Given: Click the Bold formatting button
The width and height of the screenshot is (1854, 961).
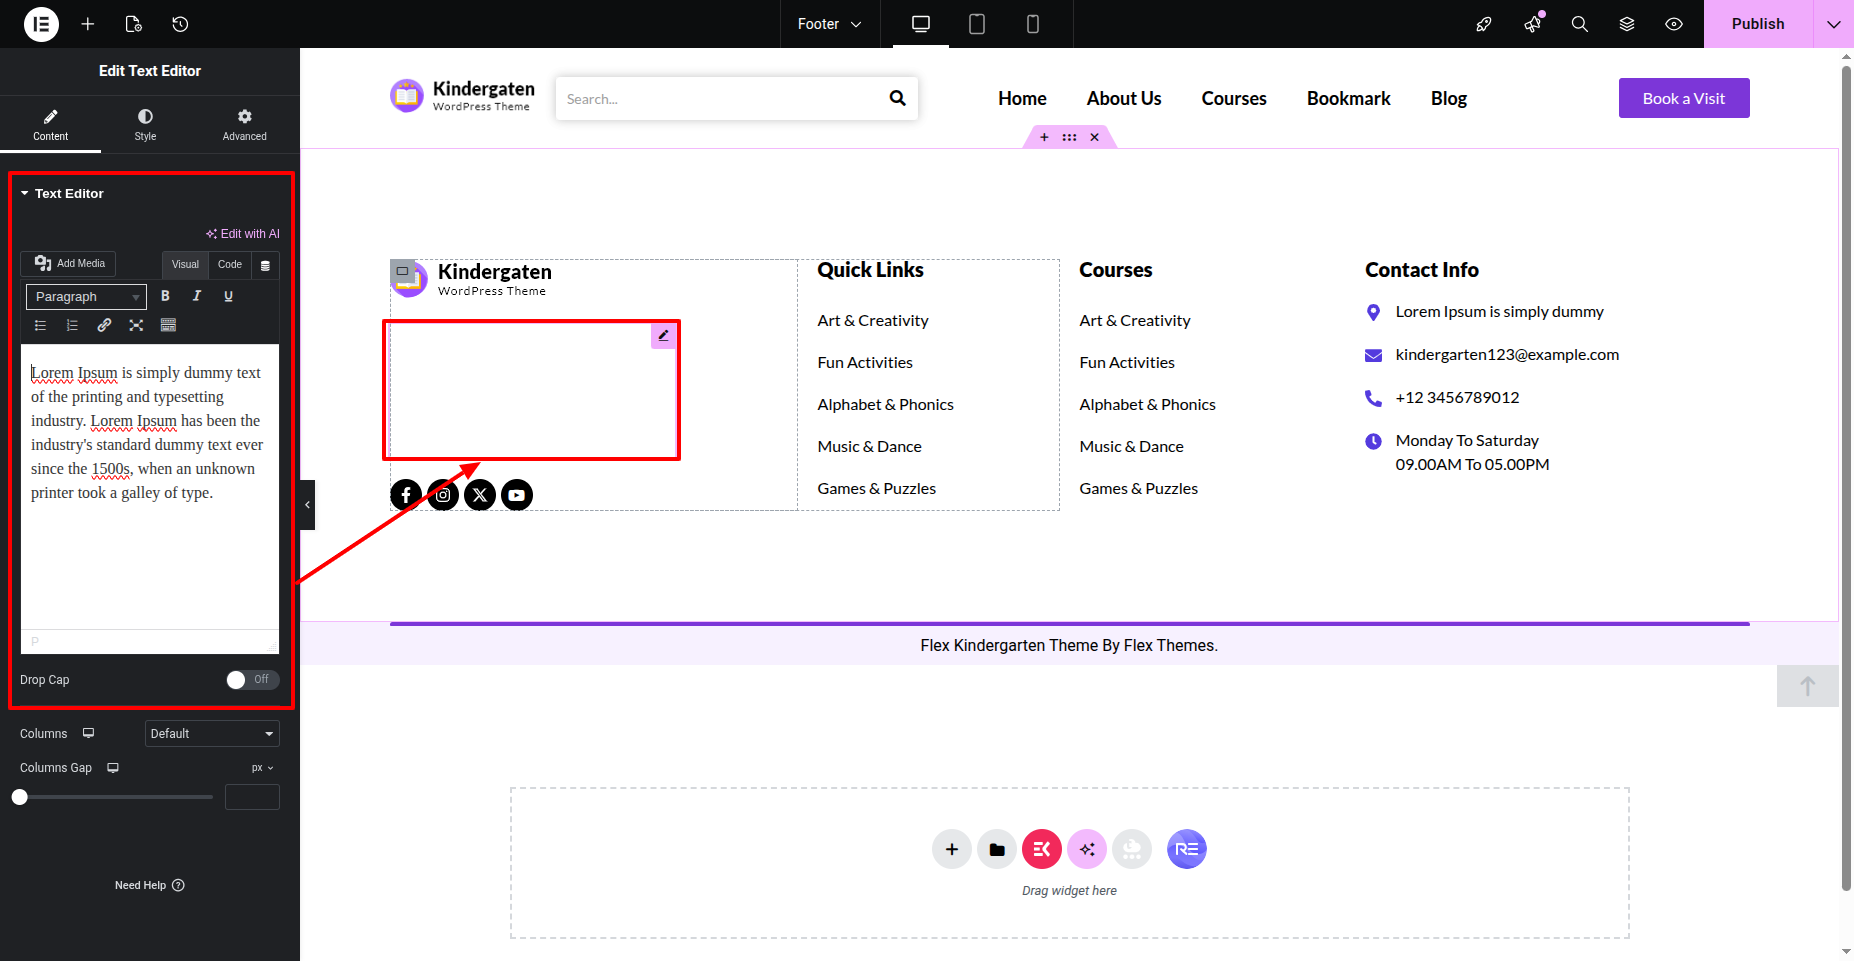Looking at the screenshot, I should coord(165,296).
